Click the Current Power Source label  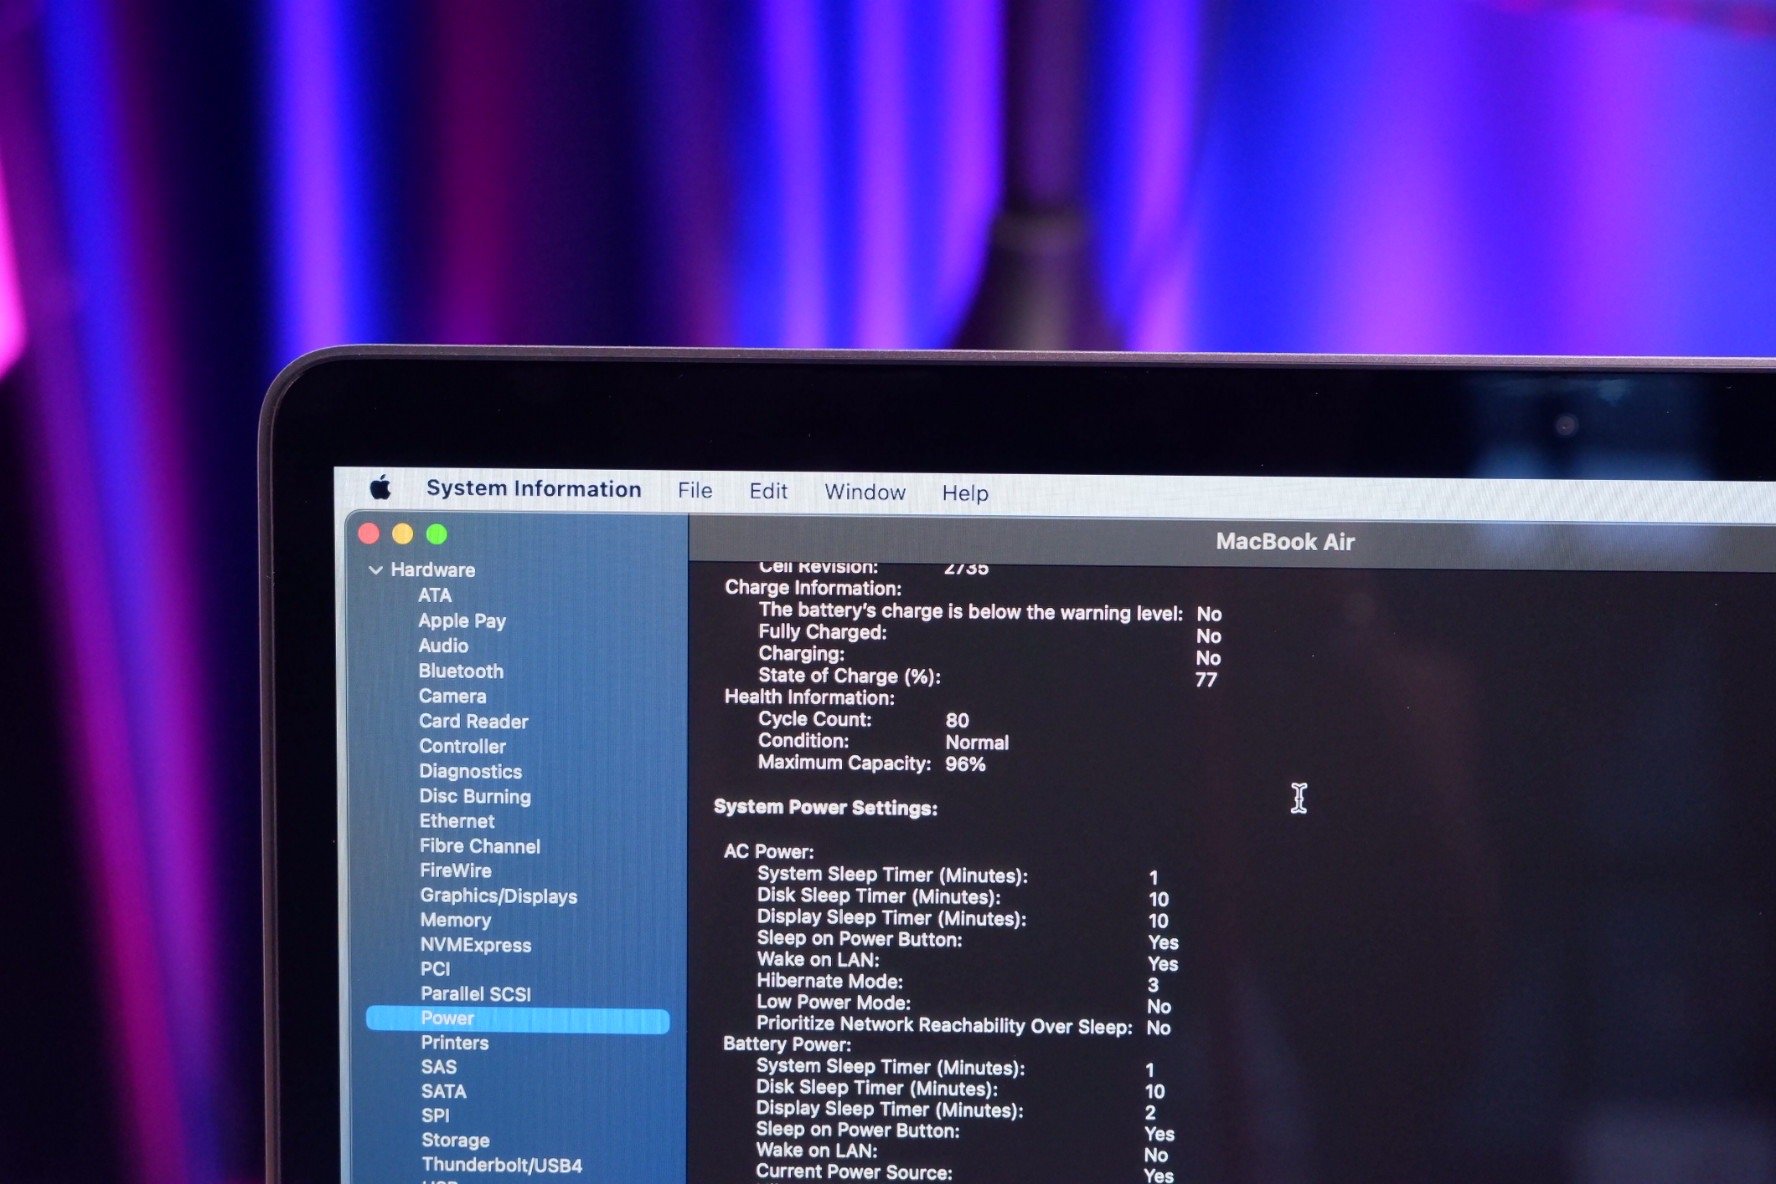pos(854,1172)
